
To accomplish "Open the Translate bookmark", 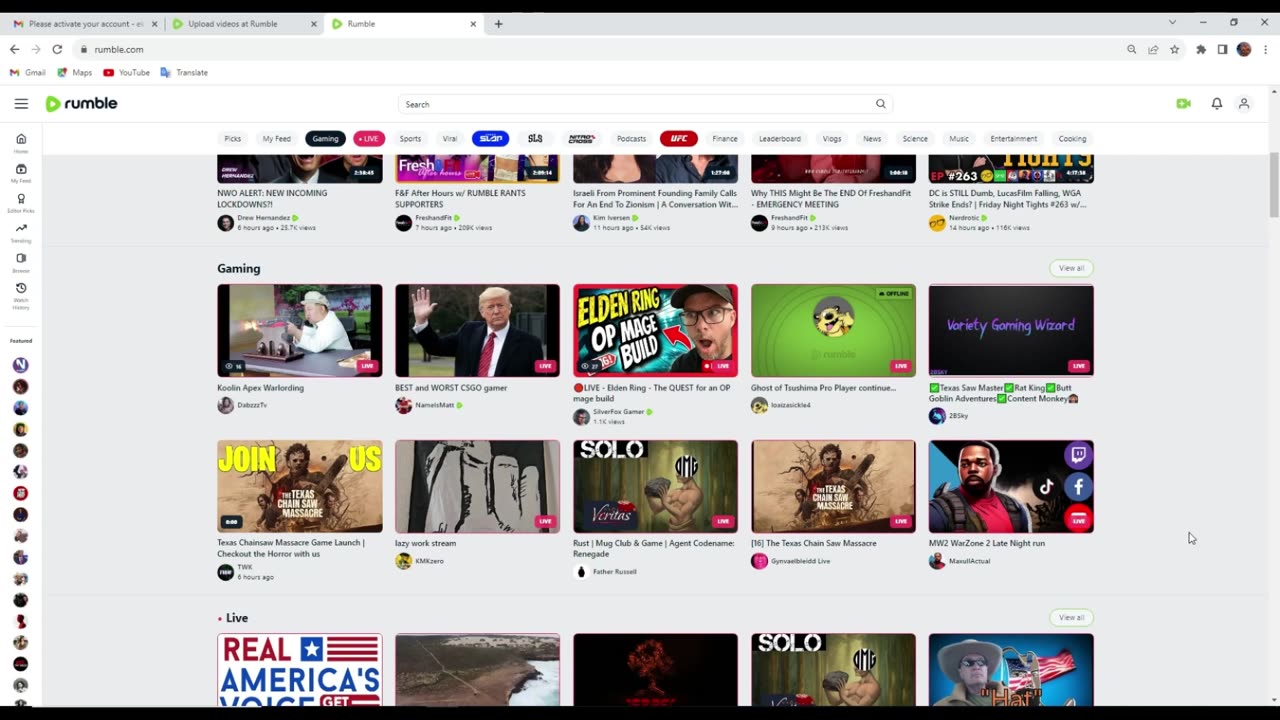I will [x=184, y=72].
